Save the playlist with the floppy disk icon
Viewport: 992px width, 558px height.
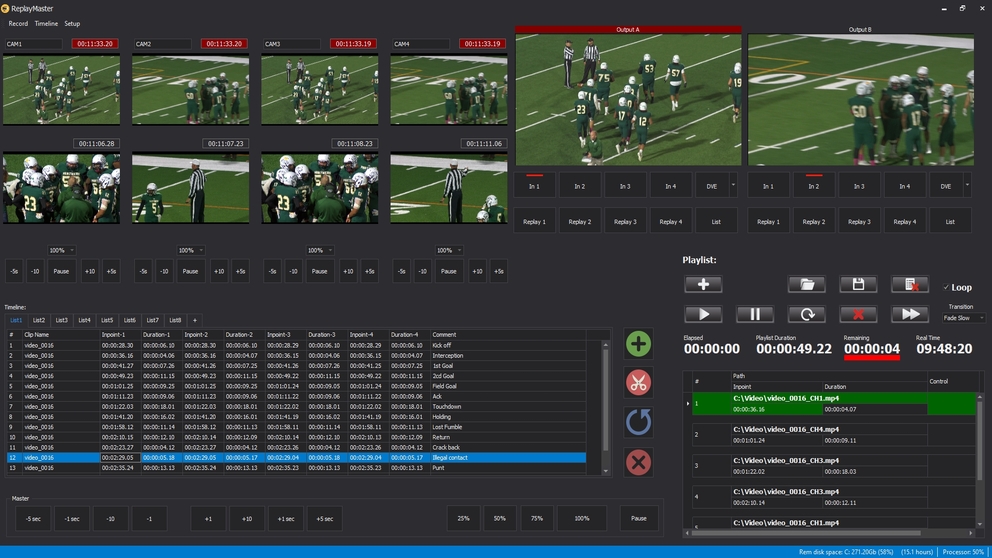click(858, 285)
